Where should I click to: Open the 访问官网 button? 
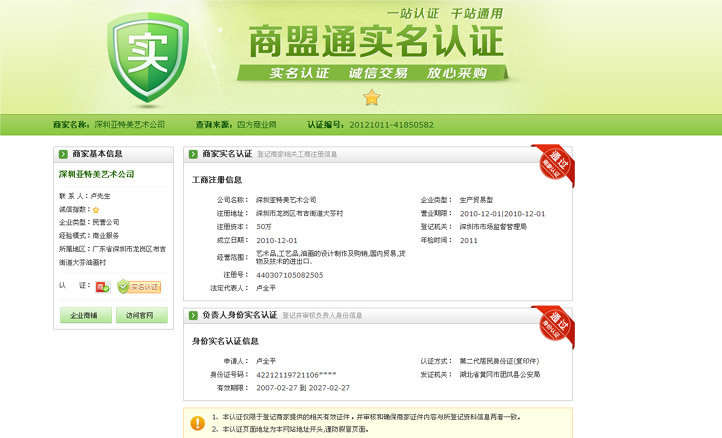pos(141,315)
